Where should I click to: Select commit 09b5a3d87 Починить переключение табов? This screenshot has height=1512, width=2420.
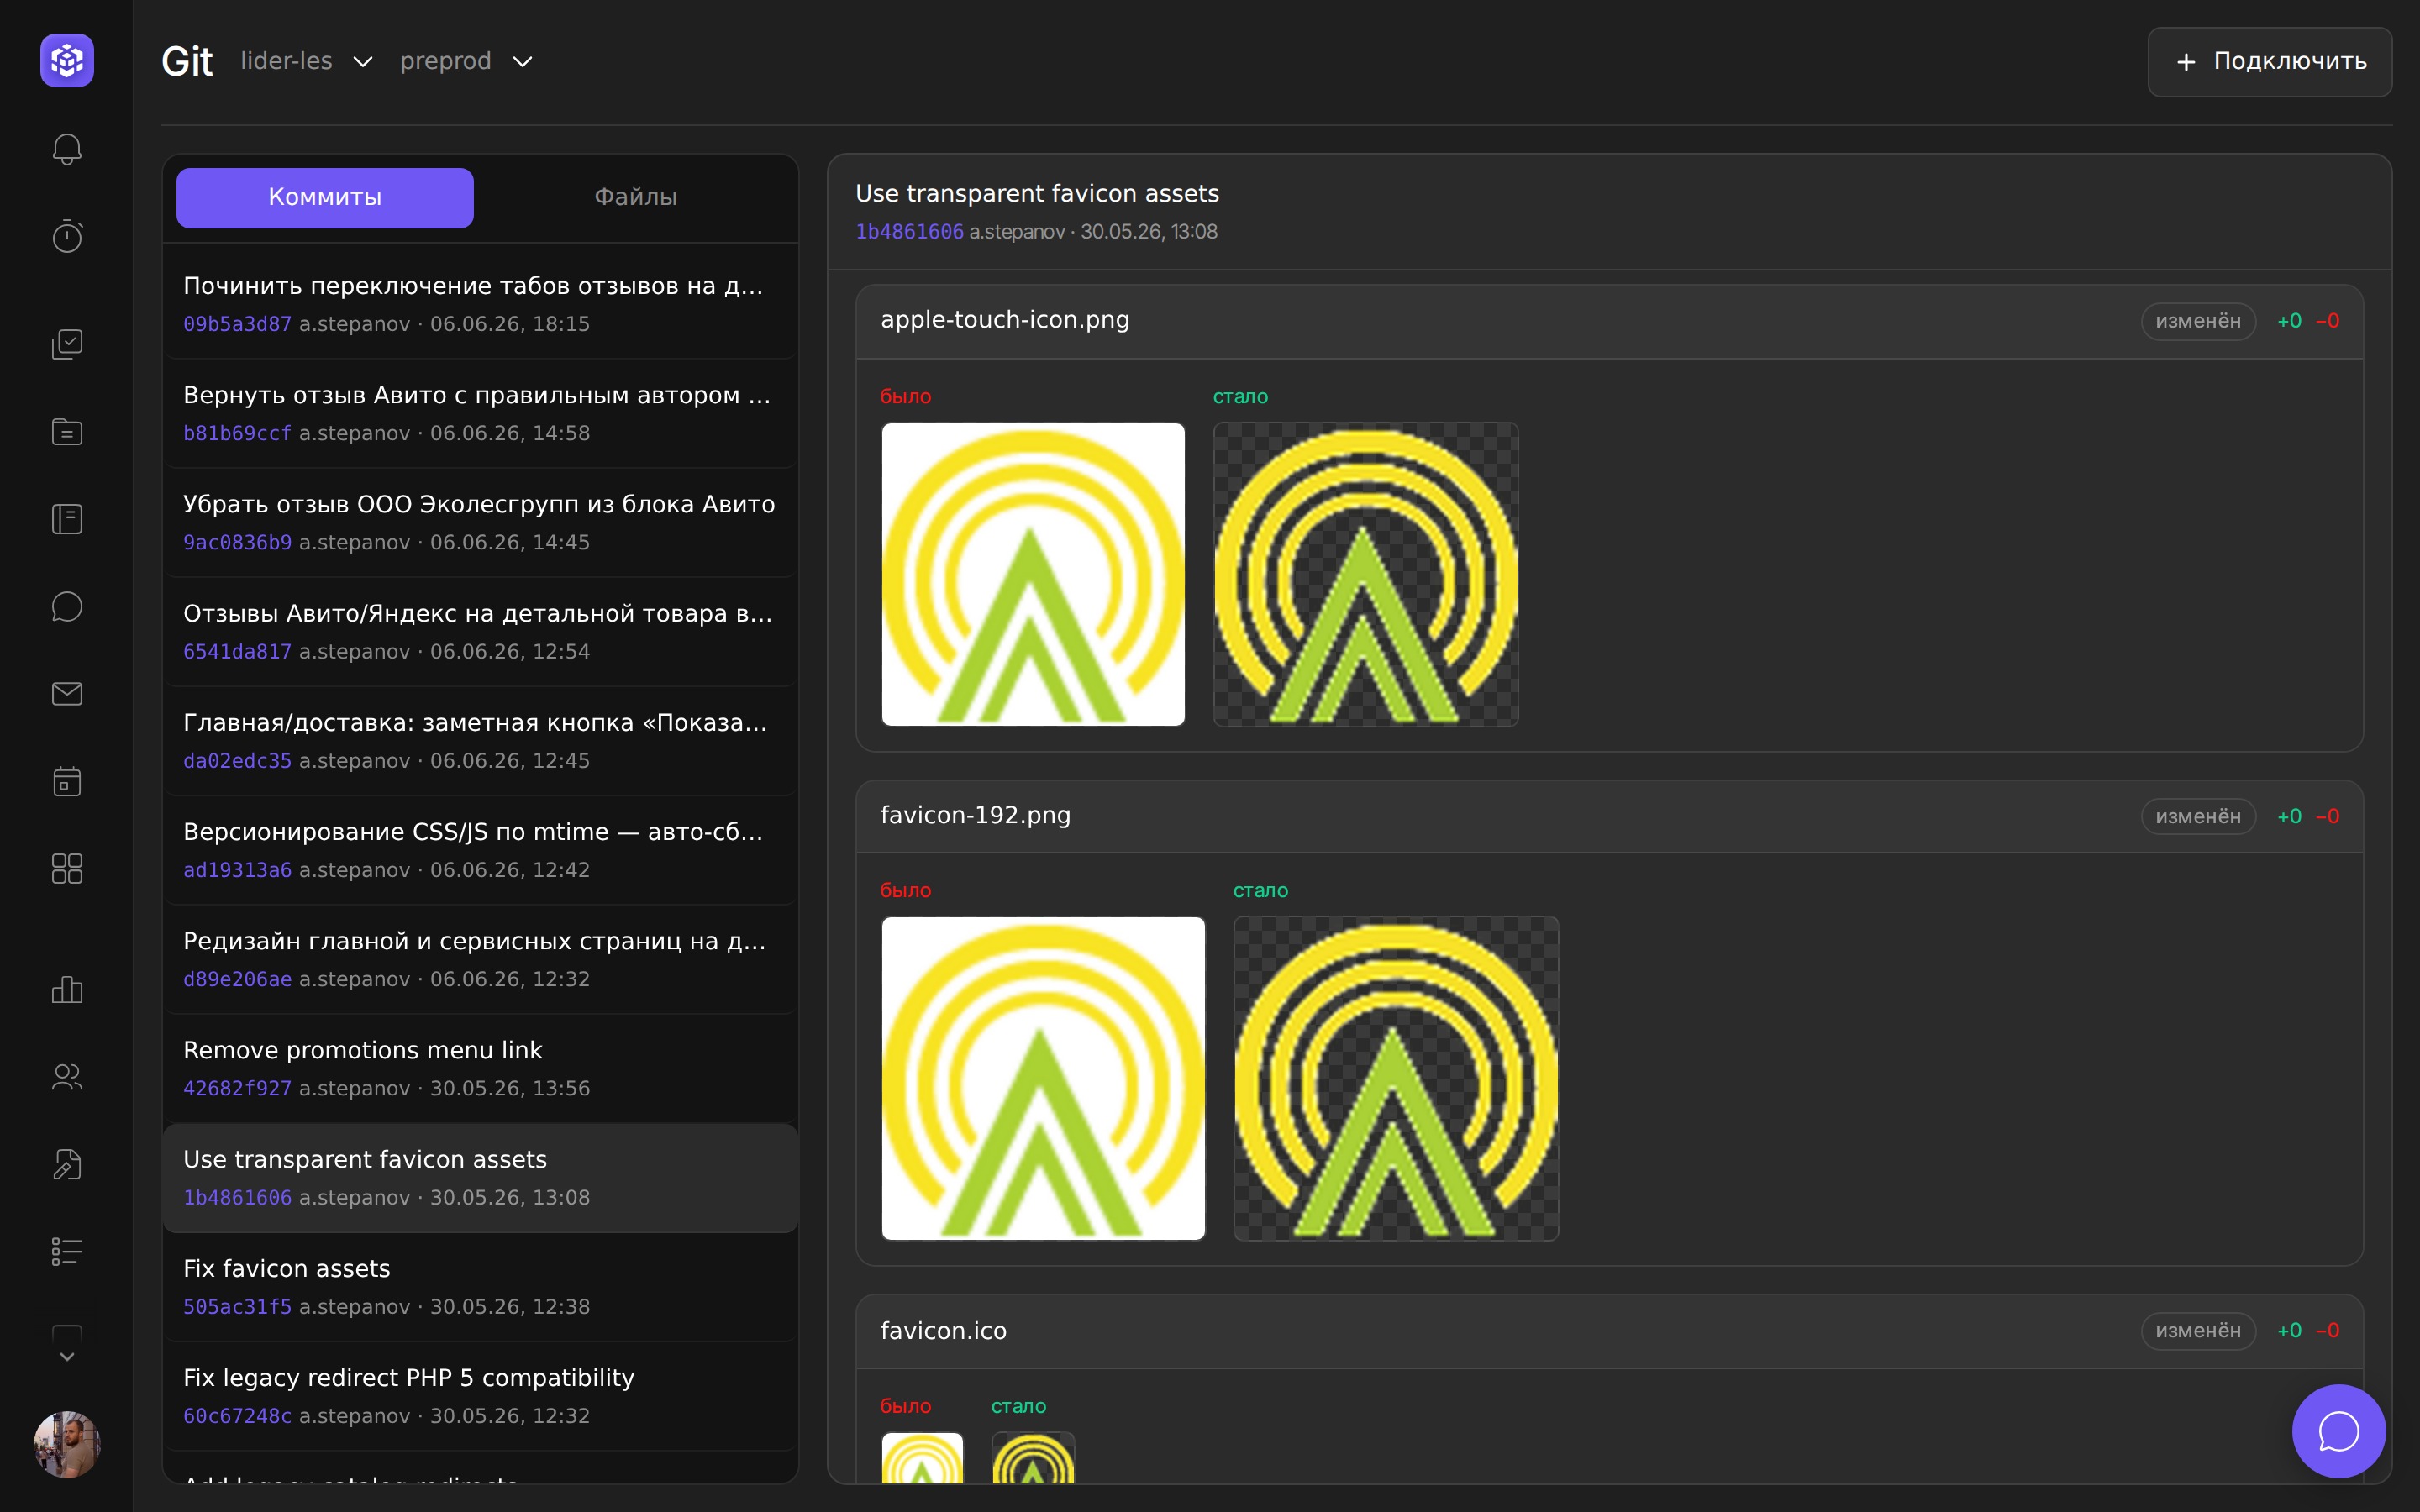coord(480,303)
